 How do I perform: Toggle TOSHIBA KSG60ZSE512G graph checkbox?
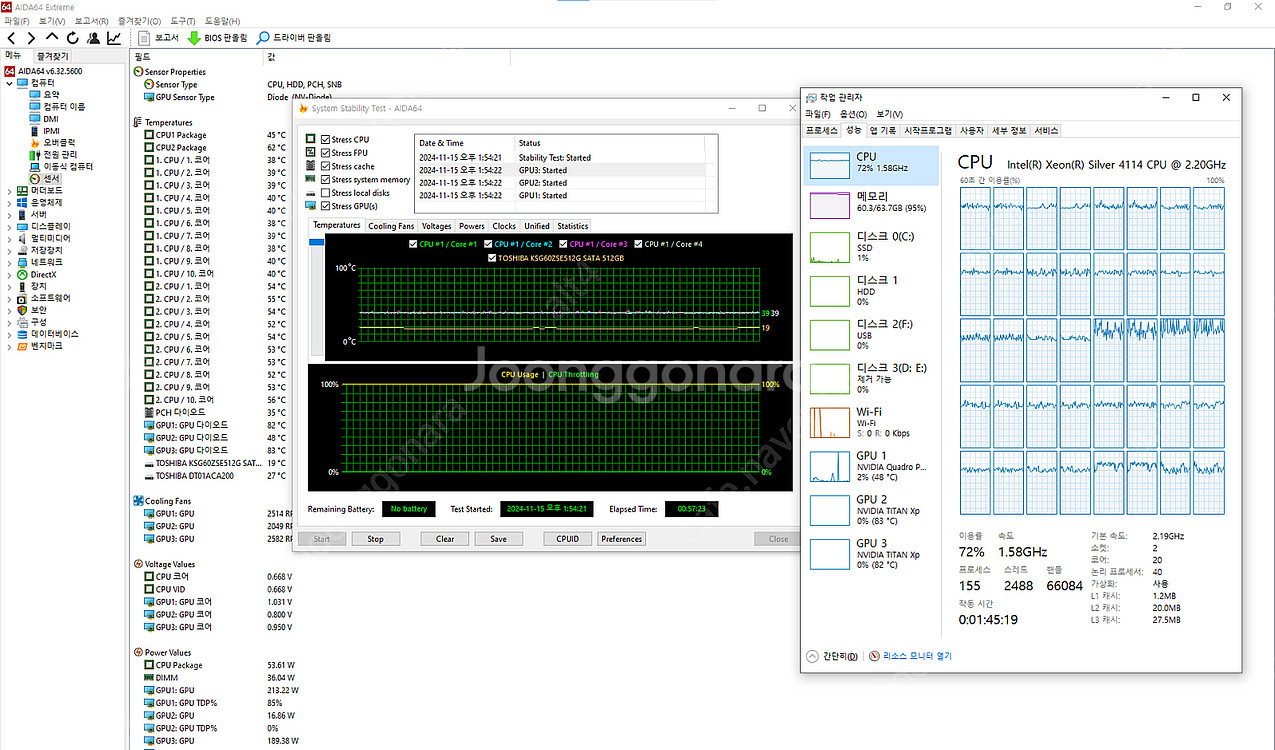(x=491, y=257)
